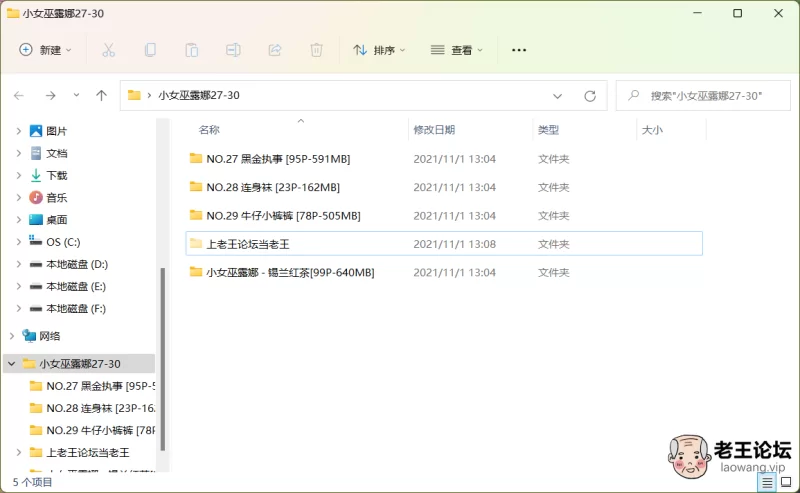Screen dimensions: 800x493
Task: Open 本地磁盘 (D:) in sidebar
Action: pyautogui.click(x=69, y=264)
